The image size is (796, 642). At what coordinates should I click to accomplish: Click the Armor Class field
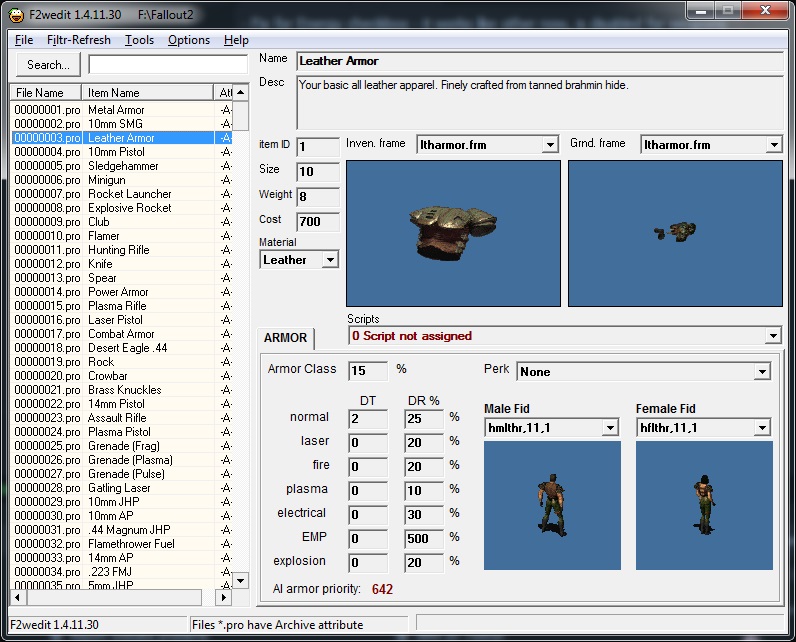click(x=368, y=371)
